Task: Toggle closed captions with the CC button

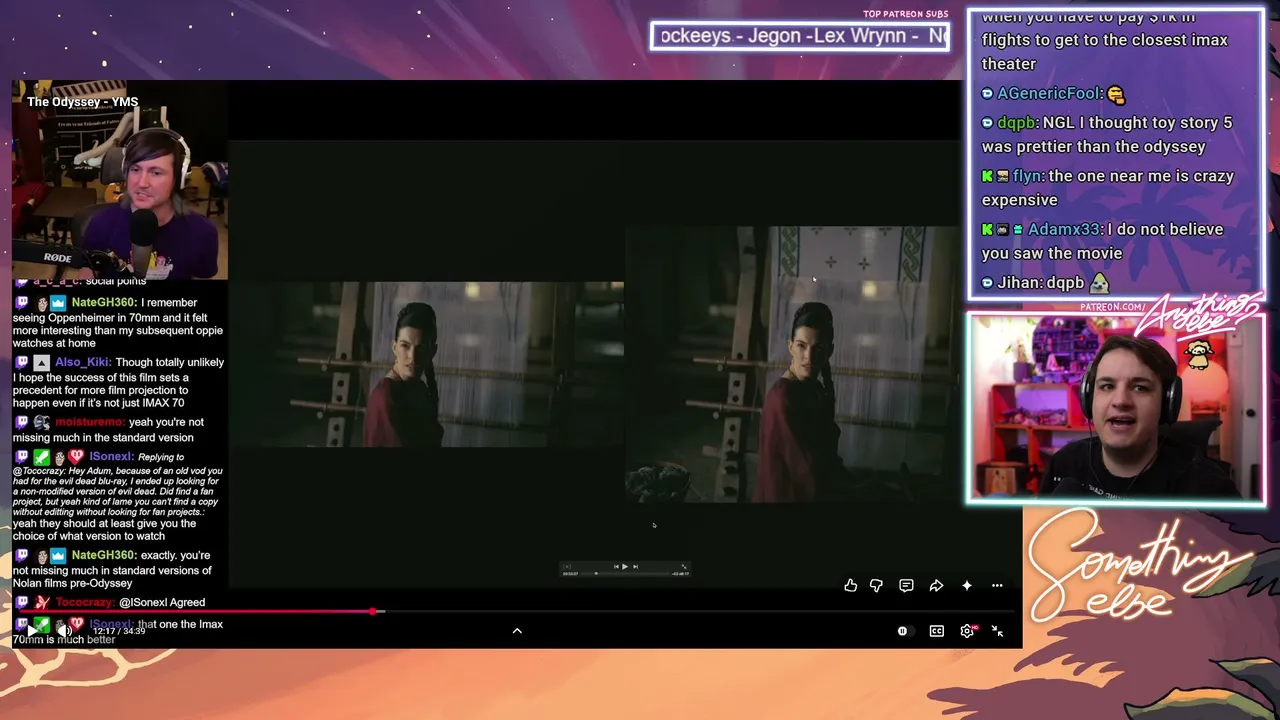Action: tap(937, 631)
